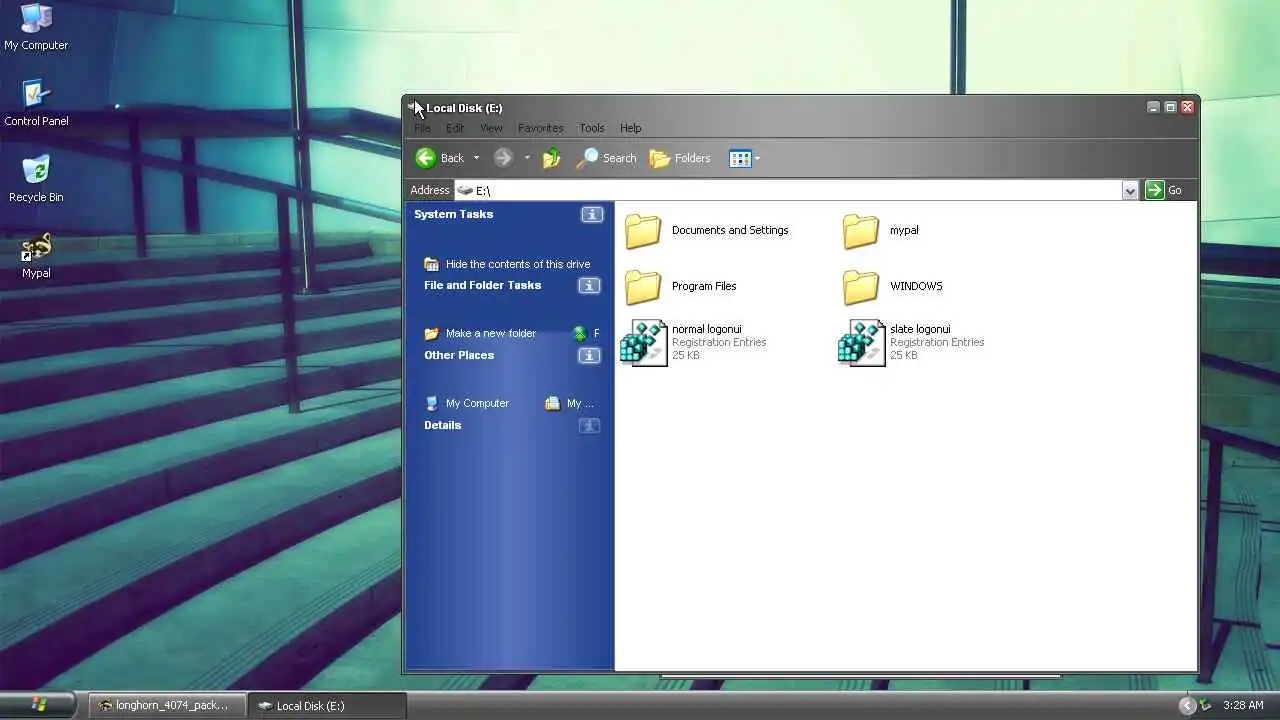Select the slate logonui registry file icon

tap(861, 343)
